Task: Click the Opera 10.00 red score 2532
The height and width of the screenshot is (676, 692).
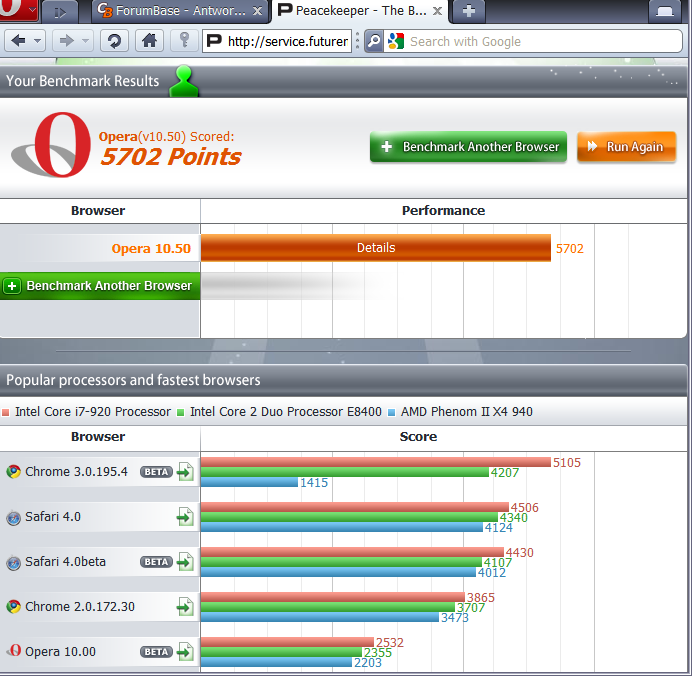Action: pyautogui.click(x=390, y=642)
